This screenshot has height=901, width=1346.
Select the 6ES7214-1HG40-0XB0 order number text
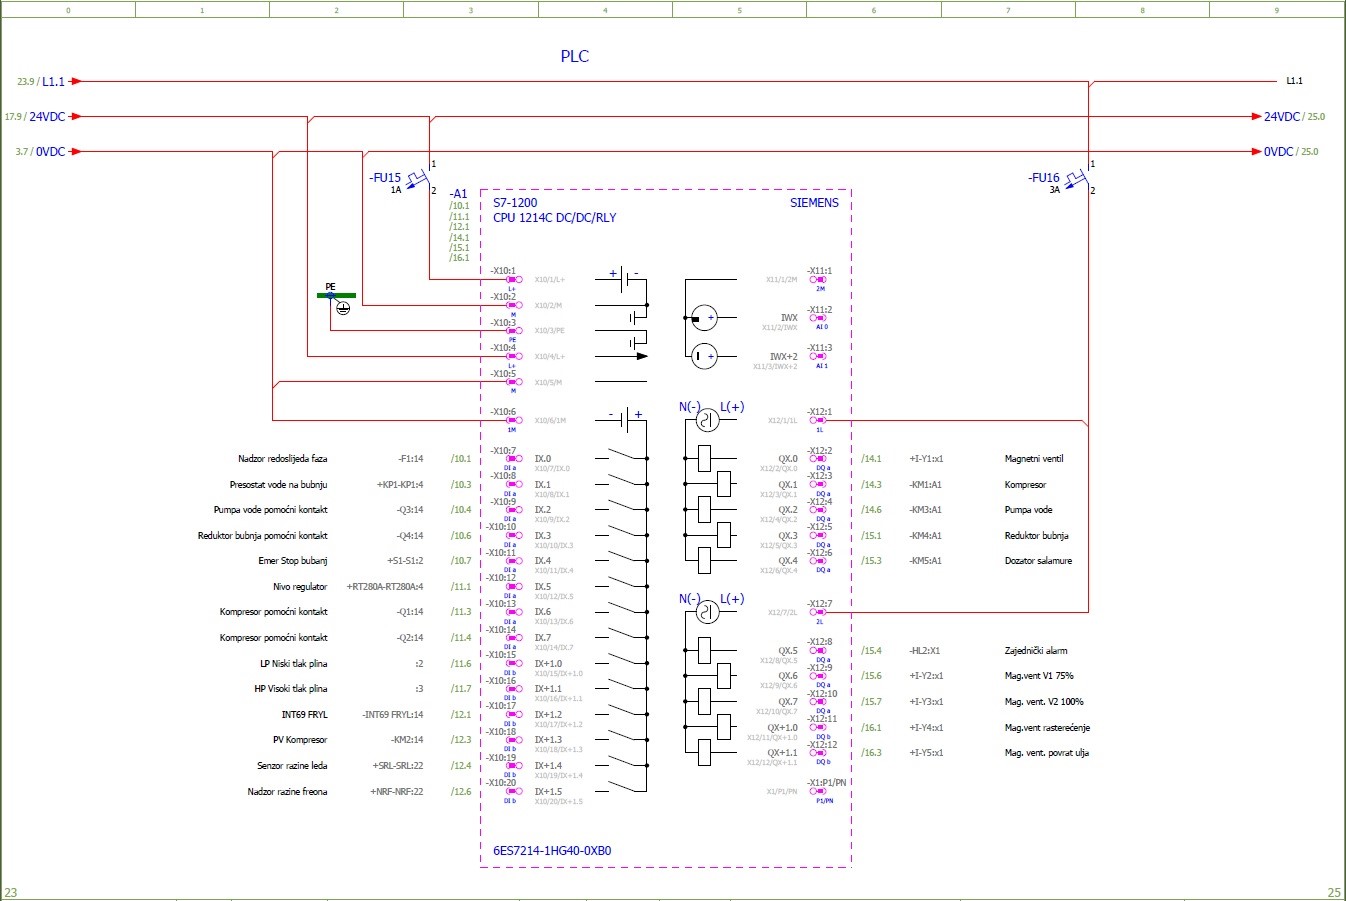(x=552, y=851)
